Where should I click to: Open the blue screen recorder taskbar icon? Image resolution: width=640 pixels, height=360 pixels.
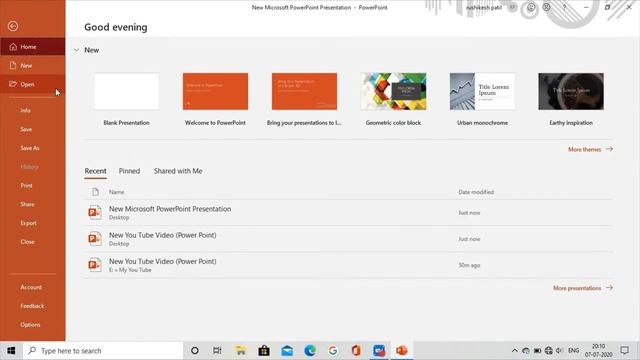[379, 351]
